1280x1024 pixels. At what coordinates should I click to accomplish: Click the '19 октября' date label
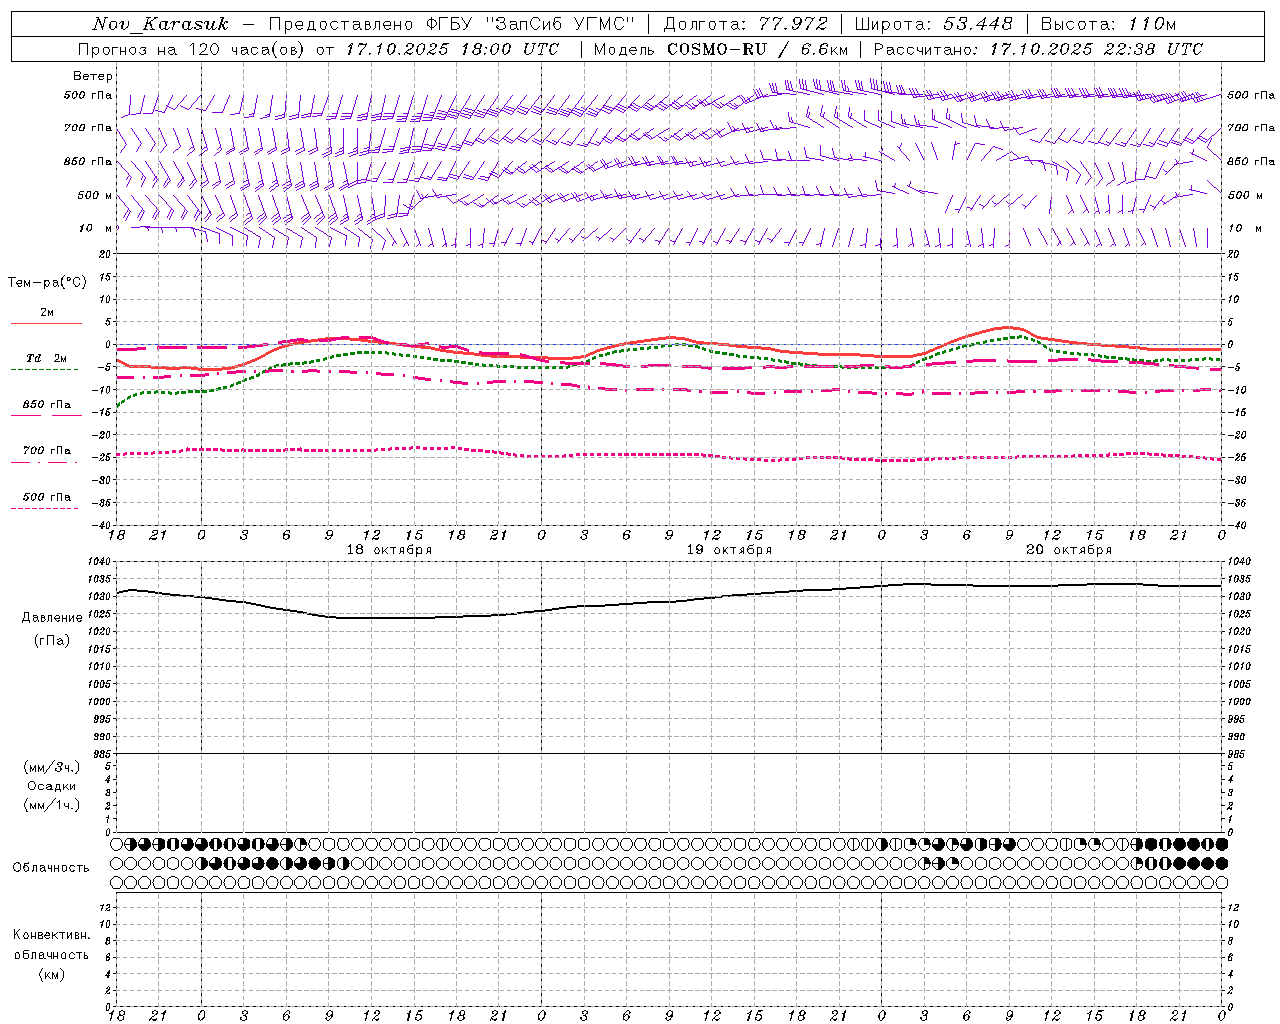pyautogui.click(x=729, y=550)
